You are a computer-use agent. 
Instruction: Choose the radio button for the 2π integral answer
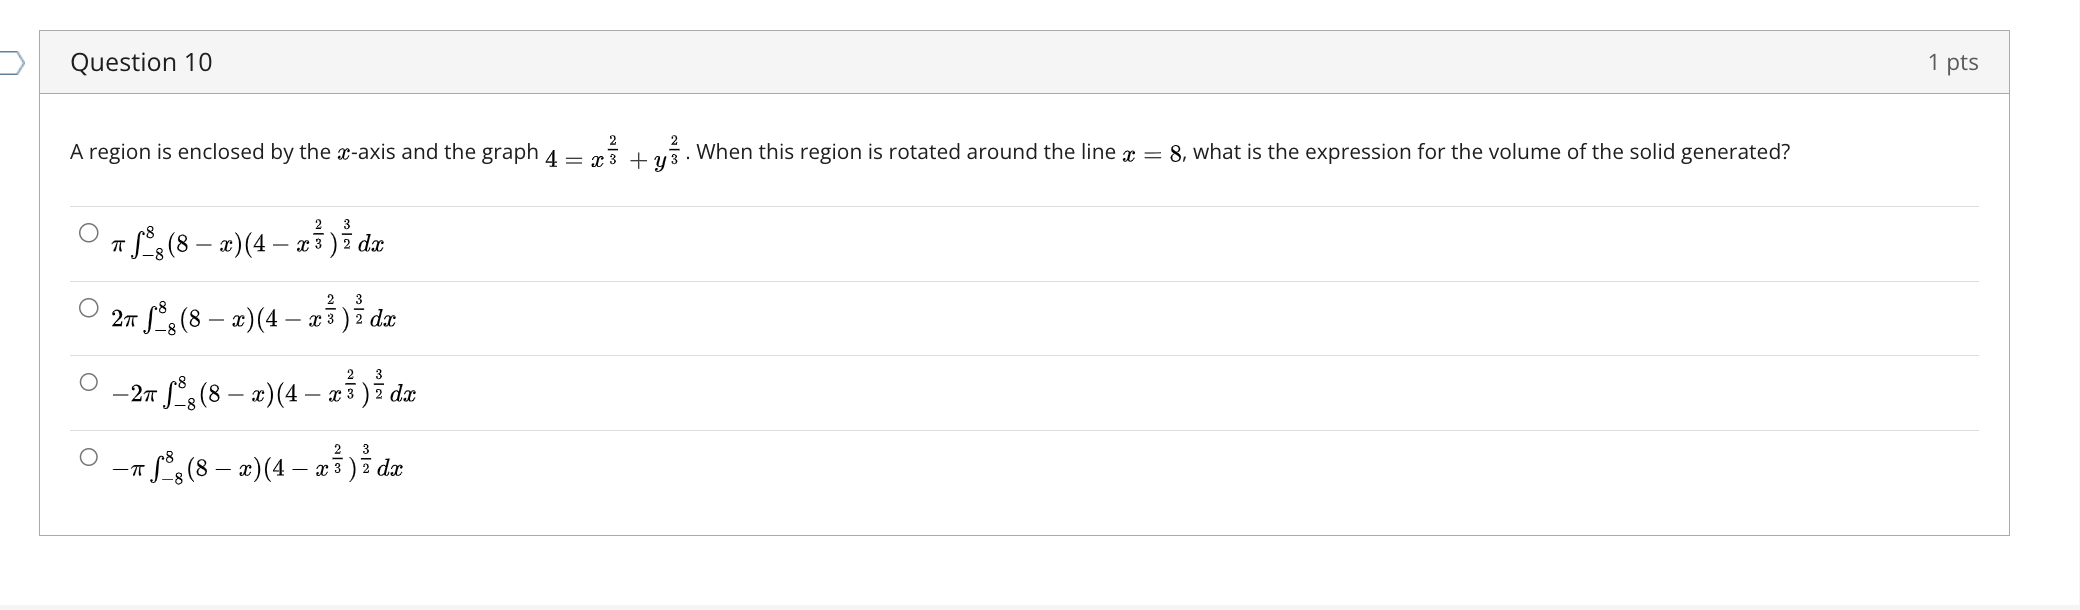89,307
